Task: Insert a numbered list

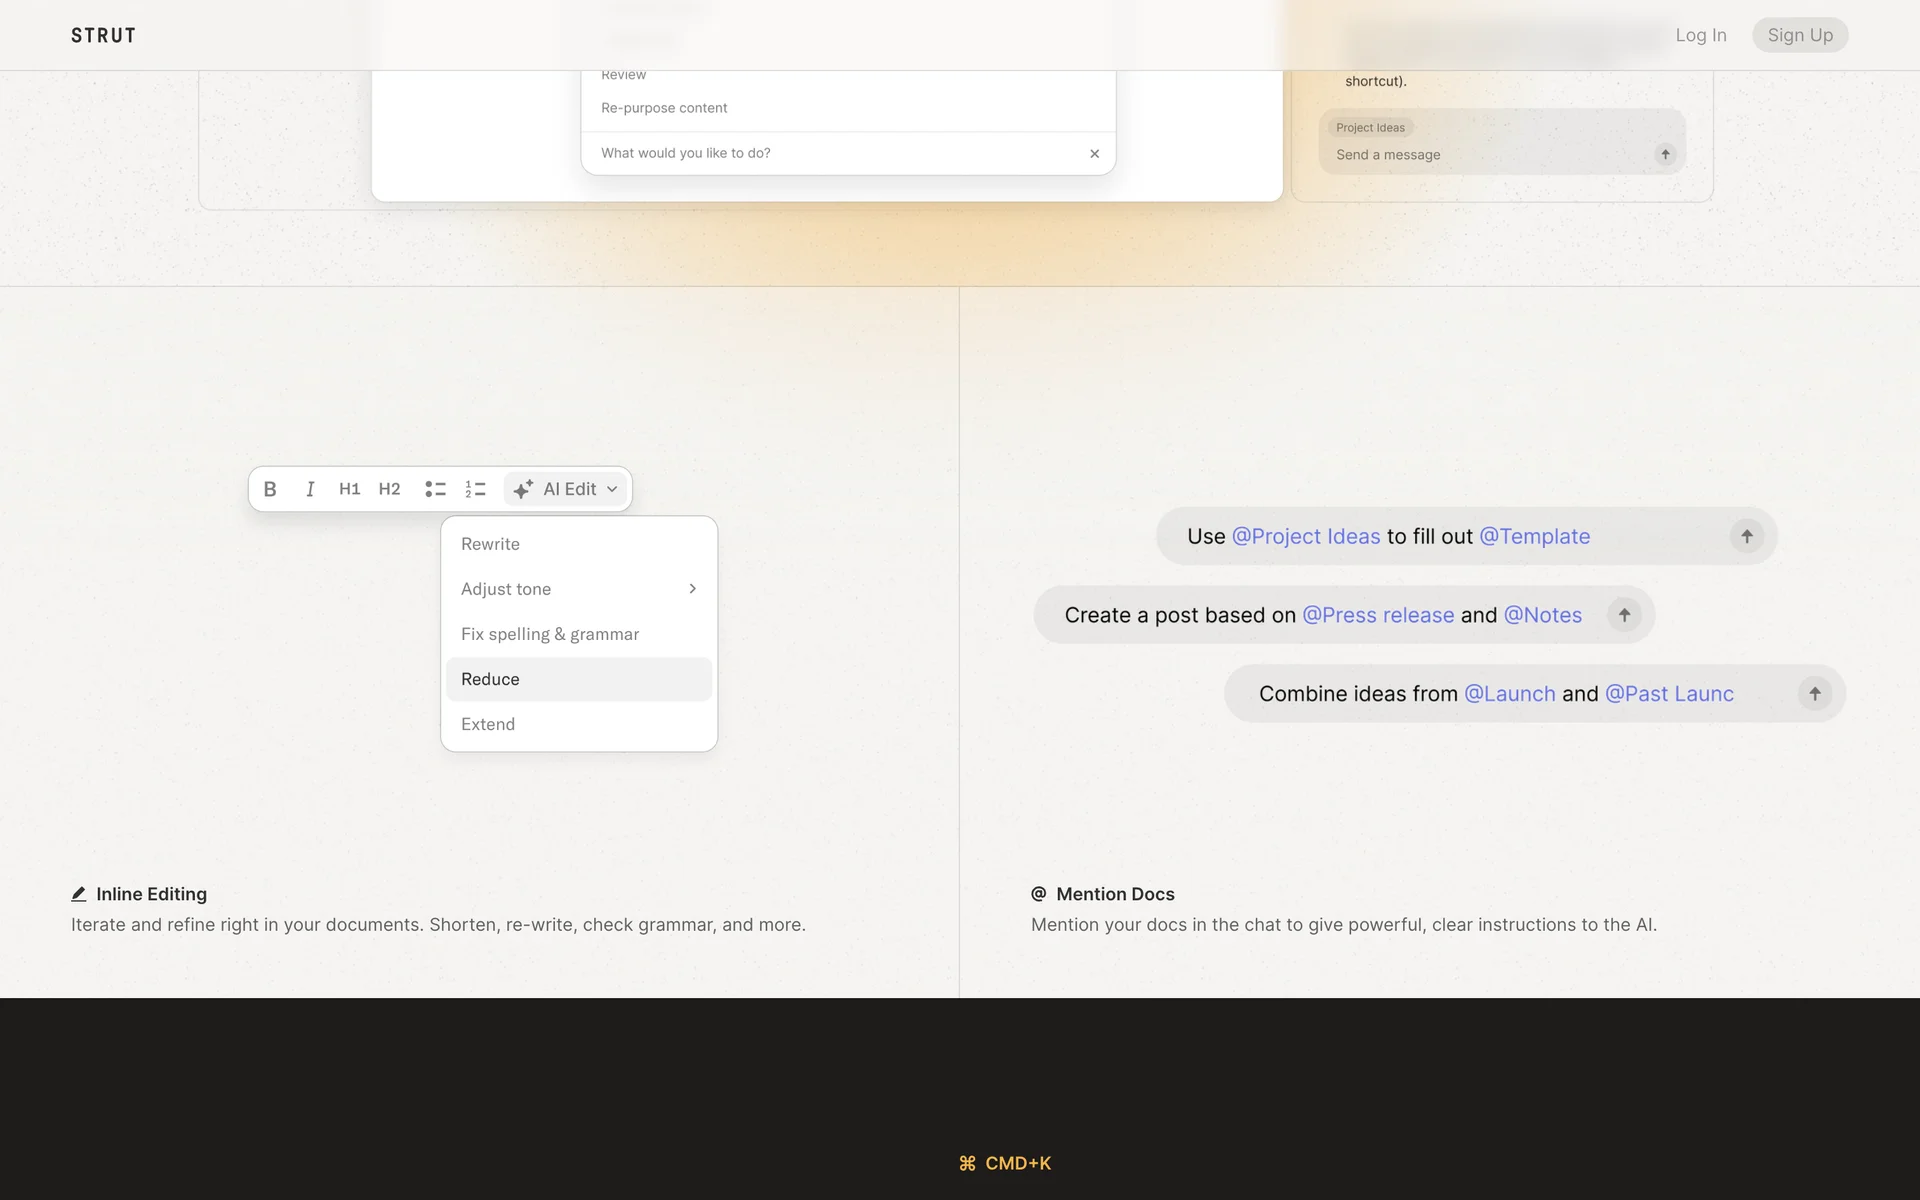Action: [x=475, y=489]
